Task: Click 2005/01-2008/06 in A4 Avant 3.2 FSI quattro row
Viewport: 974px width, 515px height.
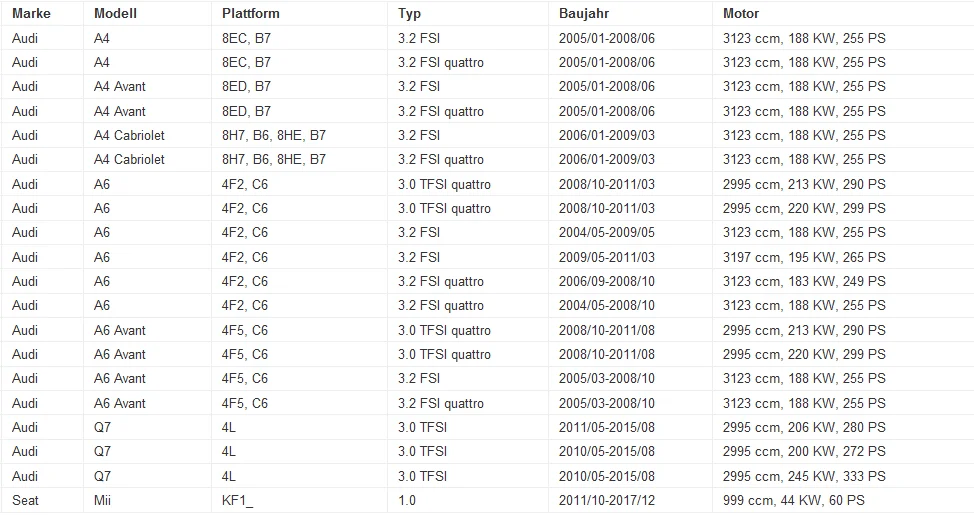Action: tap(606, 111)
